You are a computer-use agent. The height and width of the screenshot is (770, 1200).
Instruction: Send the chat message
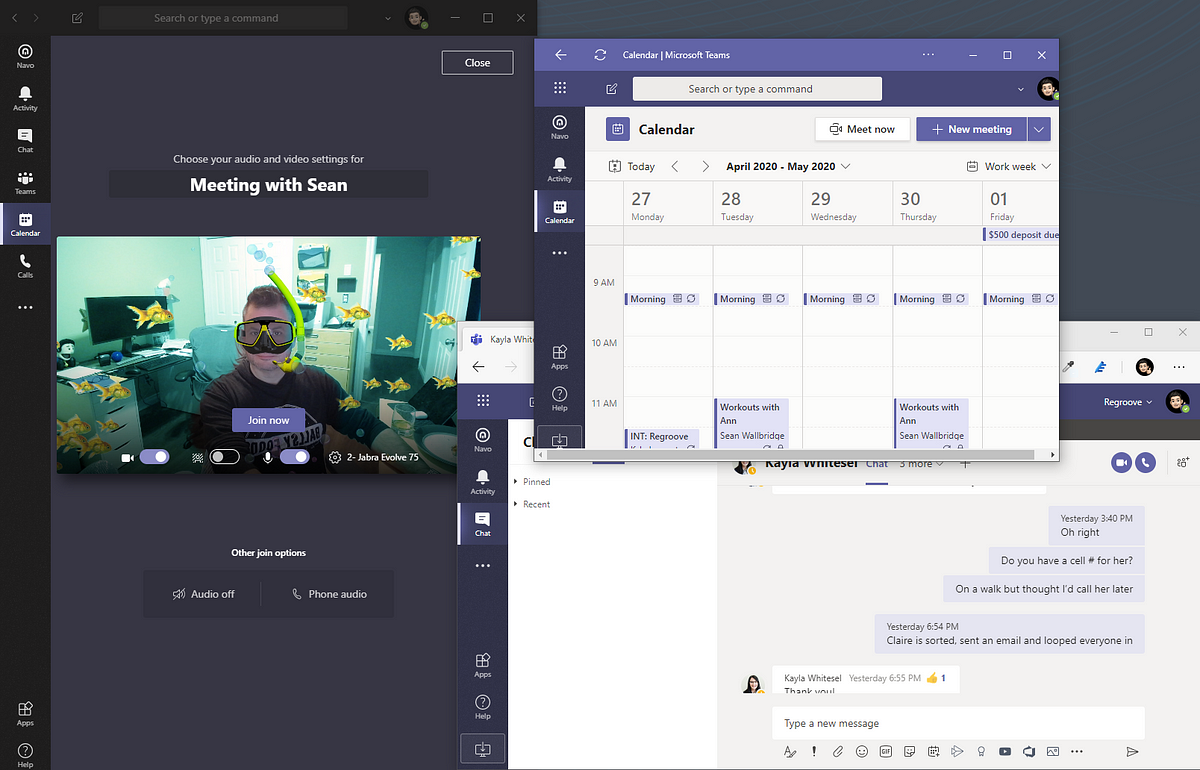(1132, 751)
